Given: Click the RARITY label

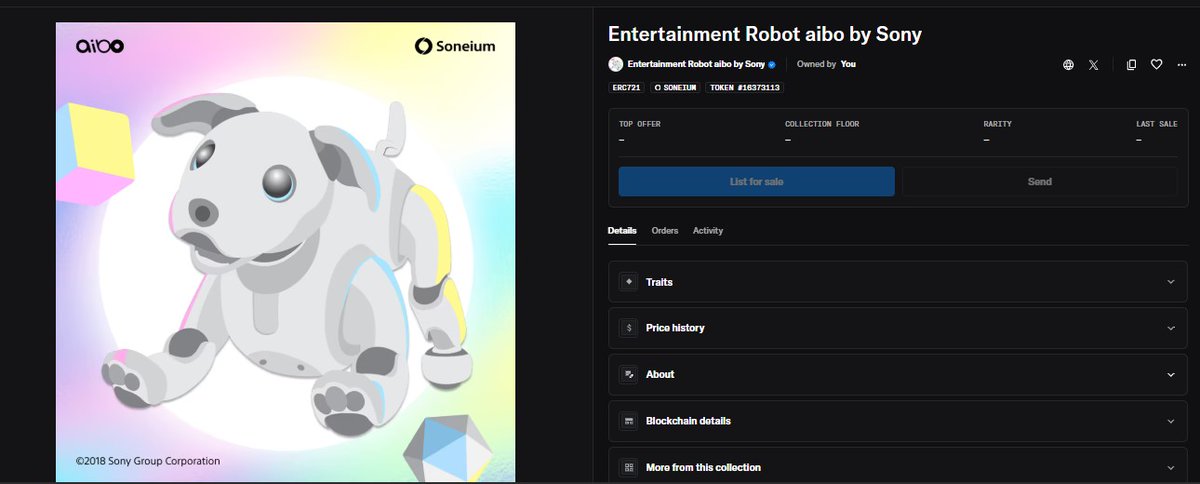Looking at the screenshot, I should [x=998, y=124].
